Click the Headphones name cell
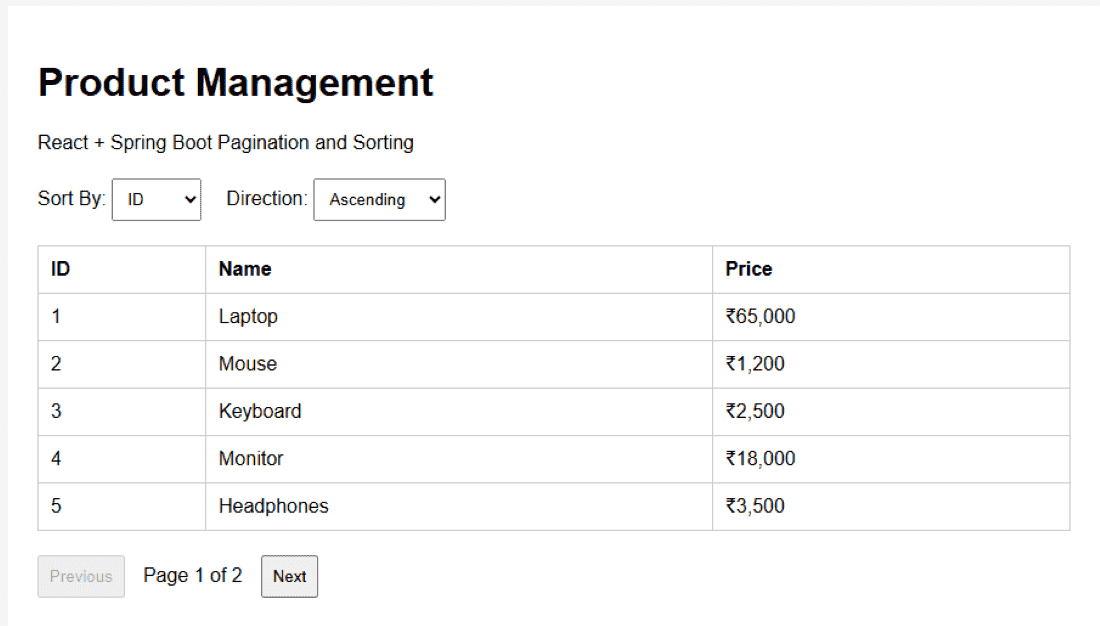Viewport: 1100px width, 626px height. pyautogui.click(x=459, y=507)
